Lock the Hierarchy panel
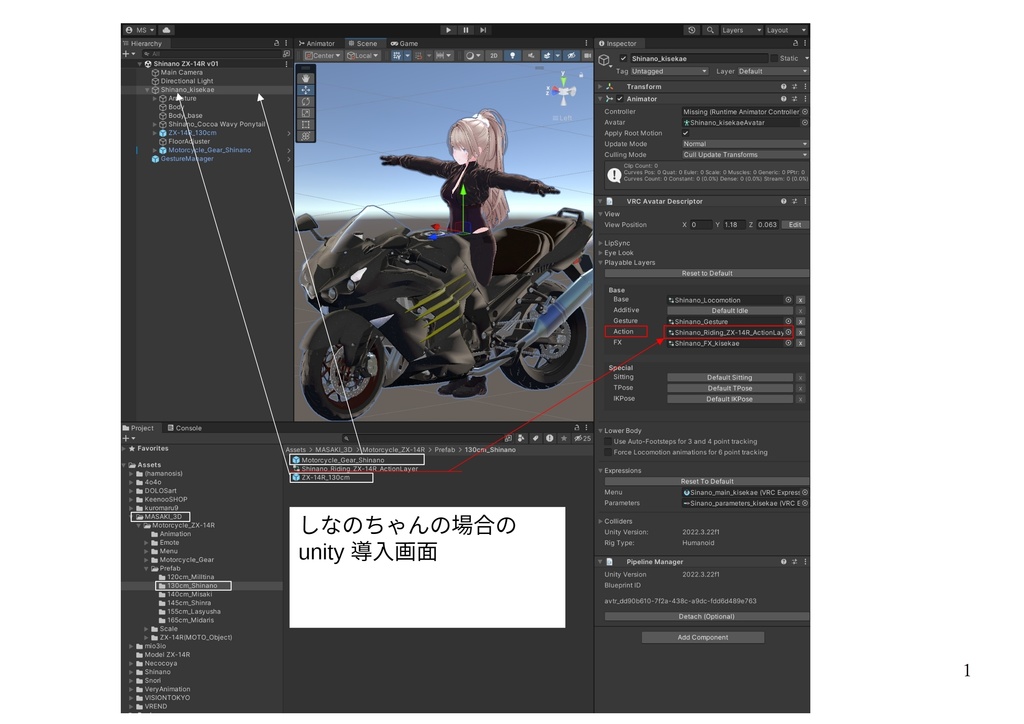The image size is (1024, 724). (276, 43)
